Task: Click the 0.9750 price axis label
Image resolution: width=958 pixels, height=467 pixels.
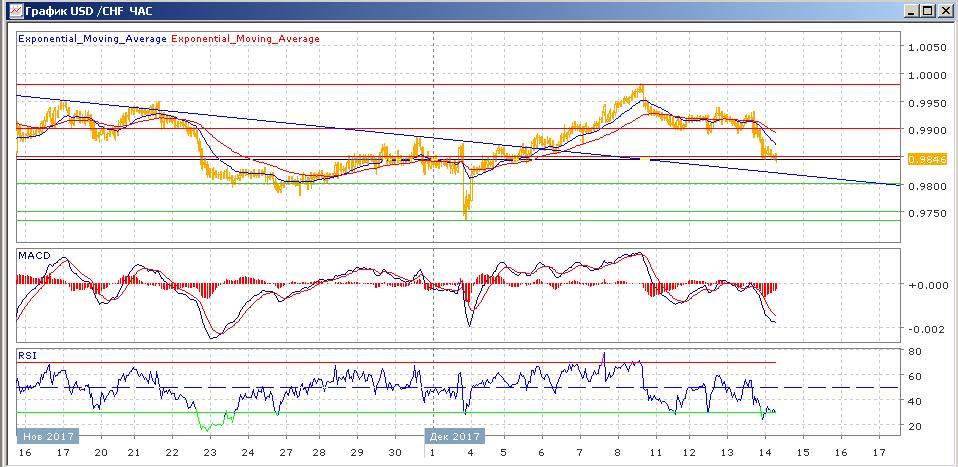Action: point(927,213)
